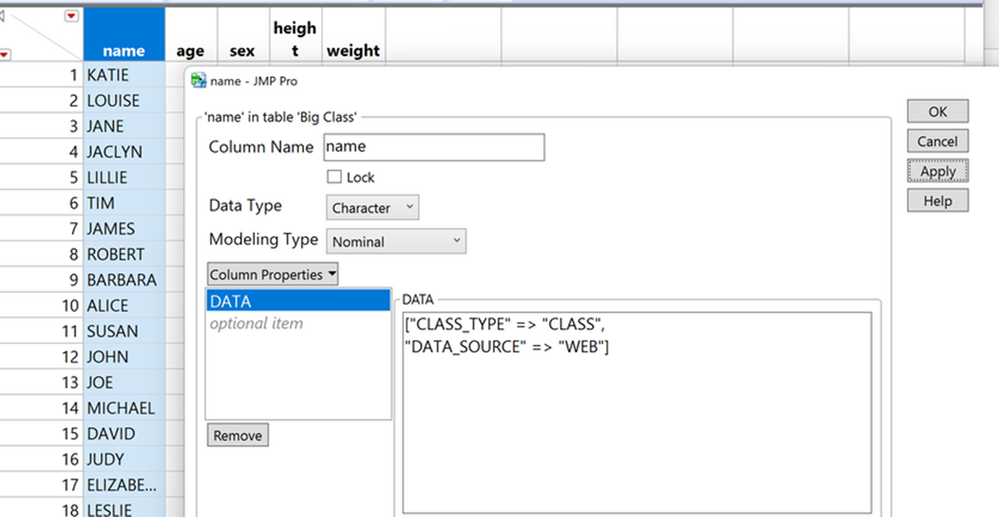Select DATA in the properties list

pos(297,301)
